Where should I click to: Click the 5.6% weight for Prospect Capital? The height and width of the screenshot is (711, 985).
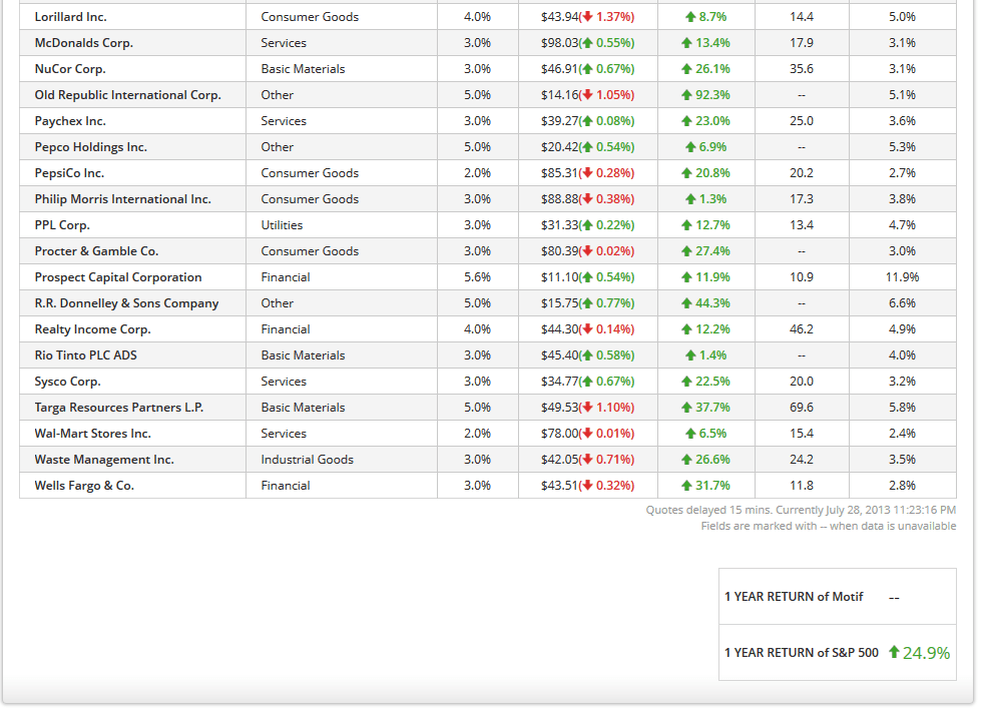click(x=477, y=278)
